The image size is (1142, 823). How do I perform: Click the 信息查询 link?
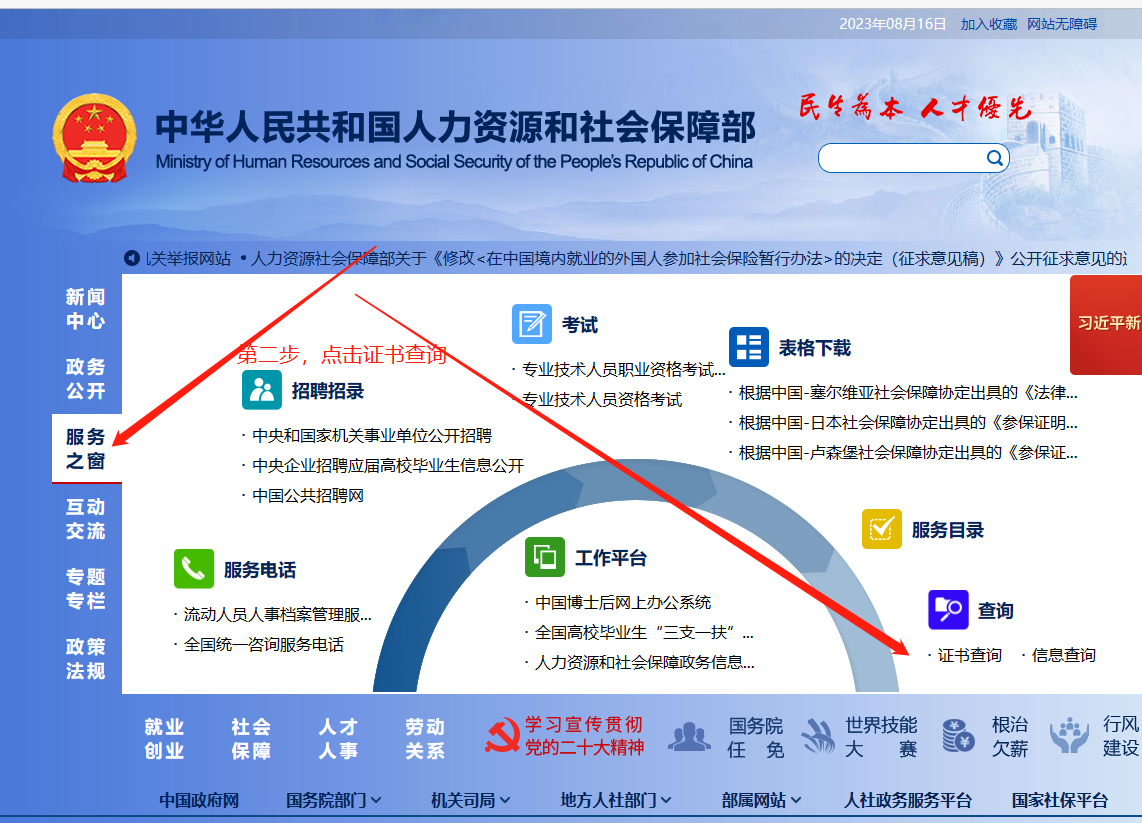point(1063,655)
